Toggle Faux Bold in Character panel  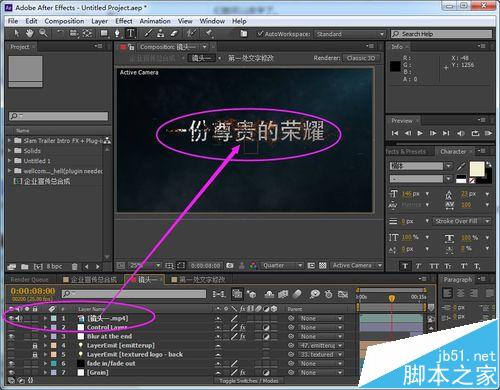pyautogui.click(x=405, y=266)
